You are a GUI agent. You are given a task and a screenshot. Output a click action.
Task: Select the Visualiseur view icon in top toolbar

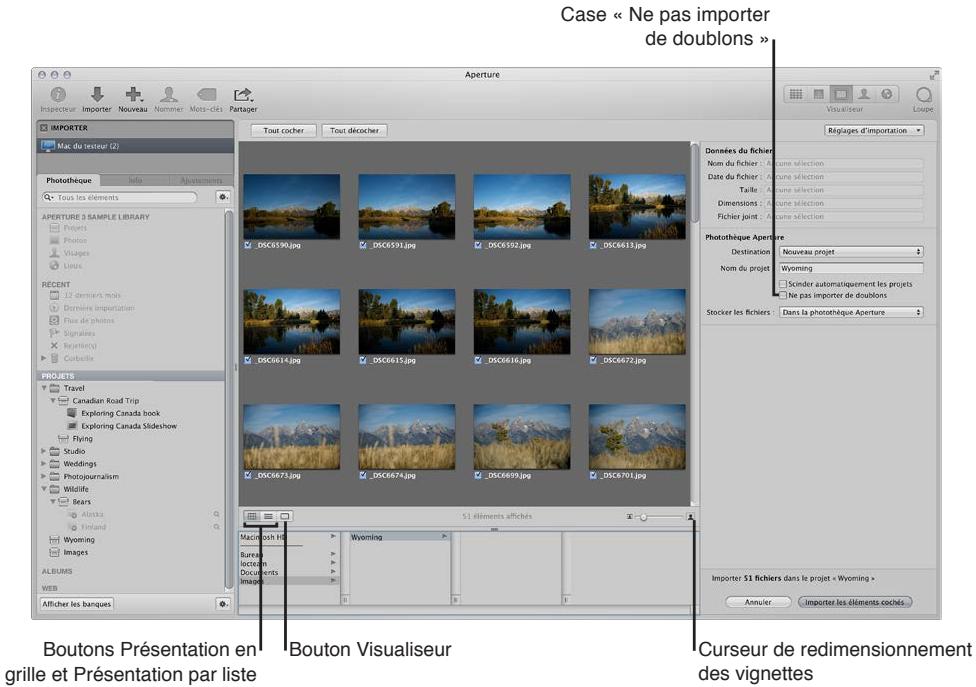point(841,94)
